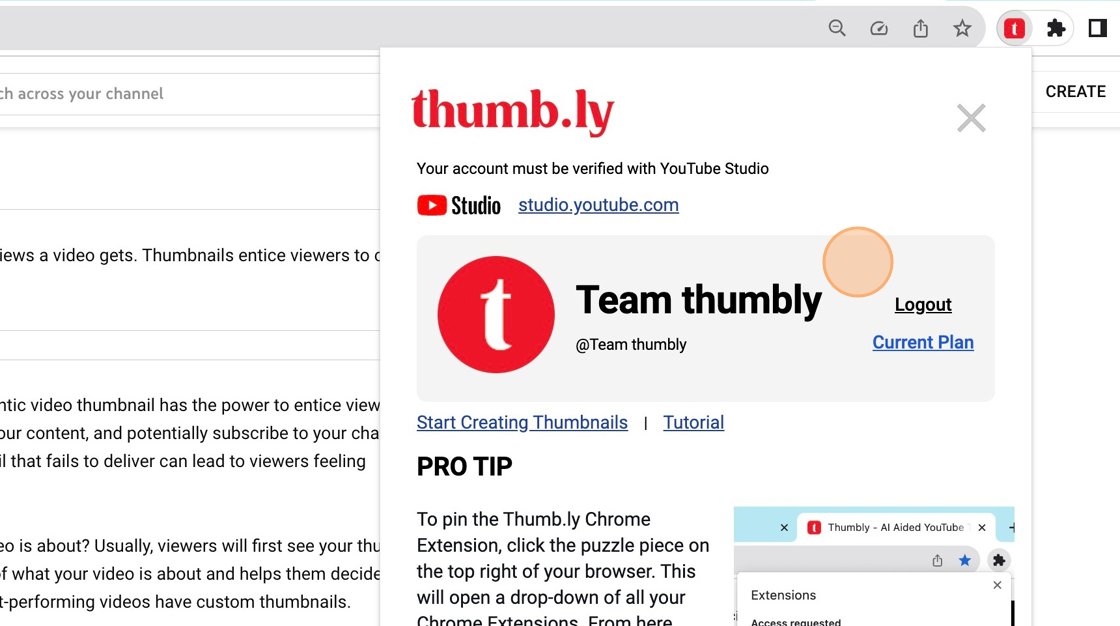The width and height of the screenshot is (1120, 626).
Task: Open the Tutorial link
Action: (694, 422)
